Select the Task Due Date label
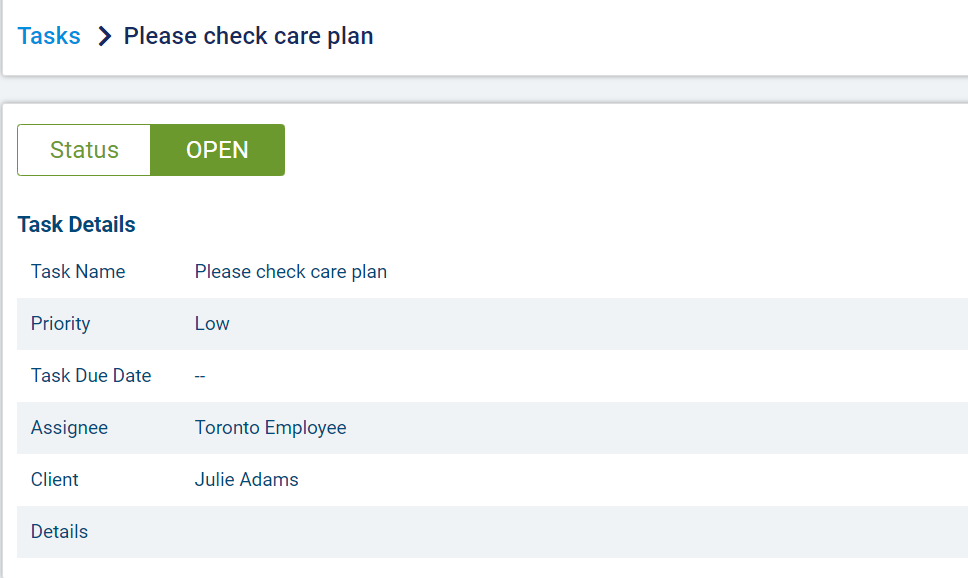The image size is (968, 578). click(x=91, y=376)
